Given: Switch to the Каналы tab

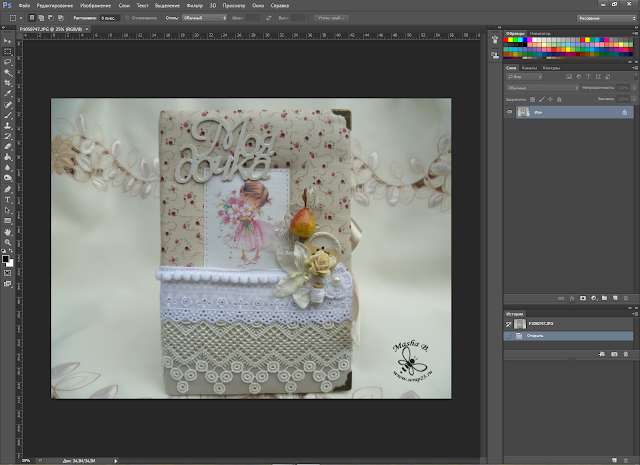Looking at the screenshot, I should (529, 68).
